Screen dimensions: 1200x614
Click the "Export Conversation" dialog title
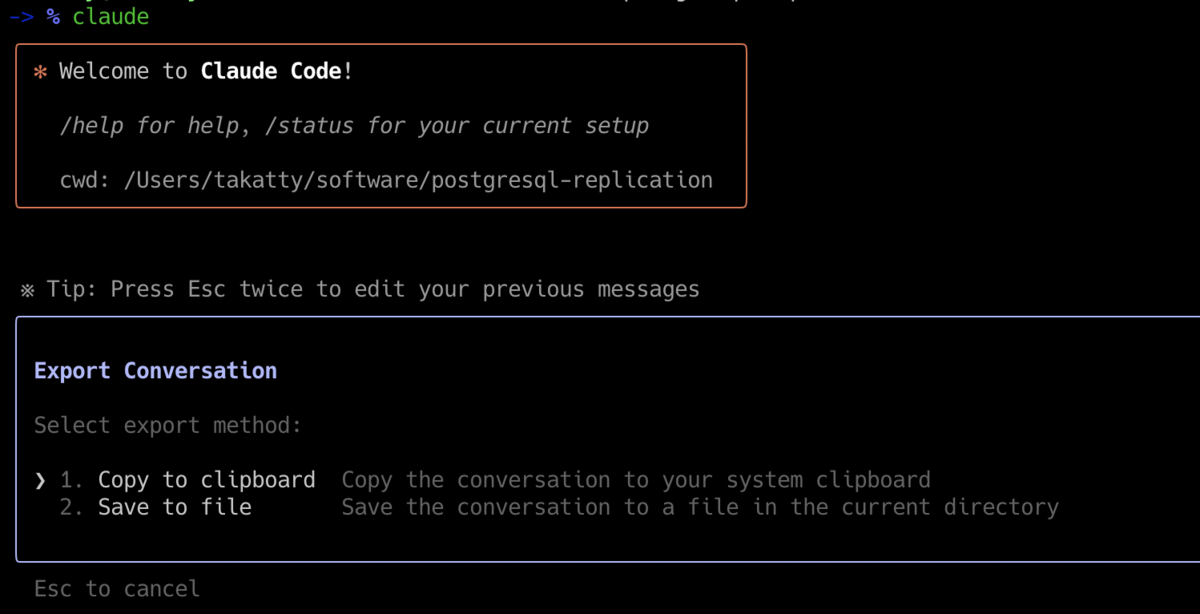[x=155, y=370]
